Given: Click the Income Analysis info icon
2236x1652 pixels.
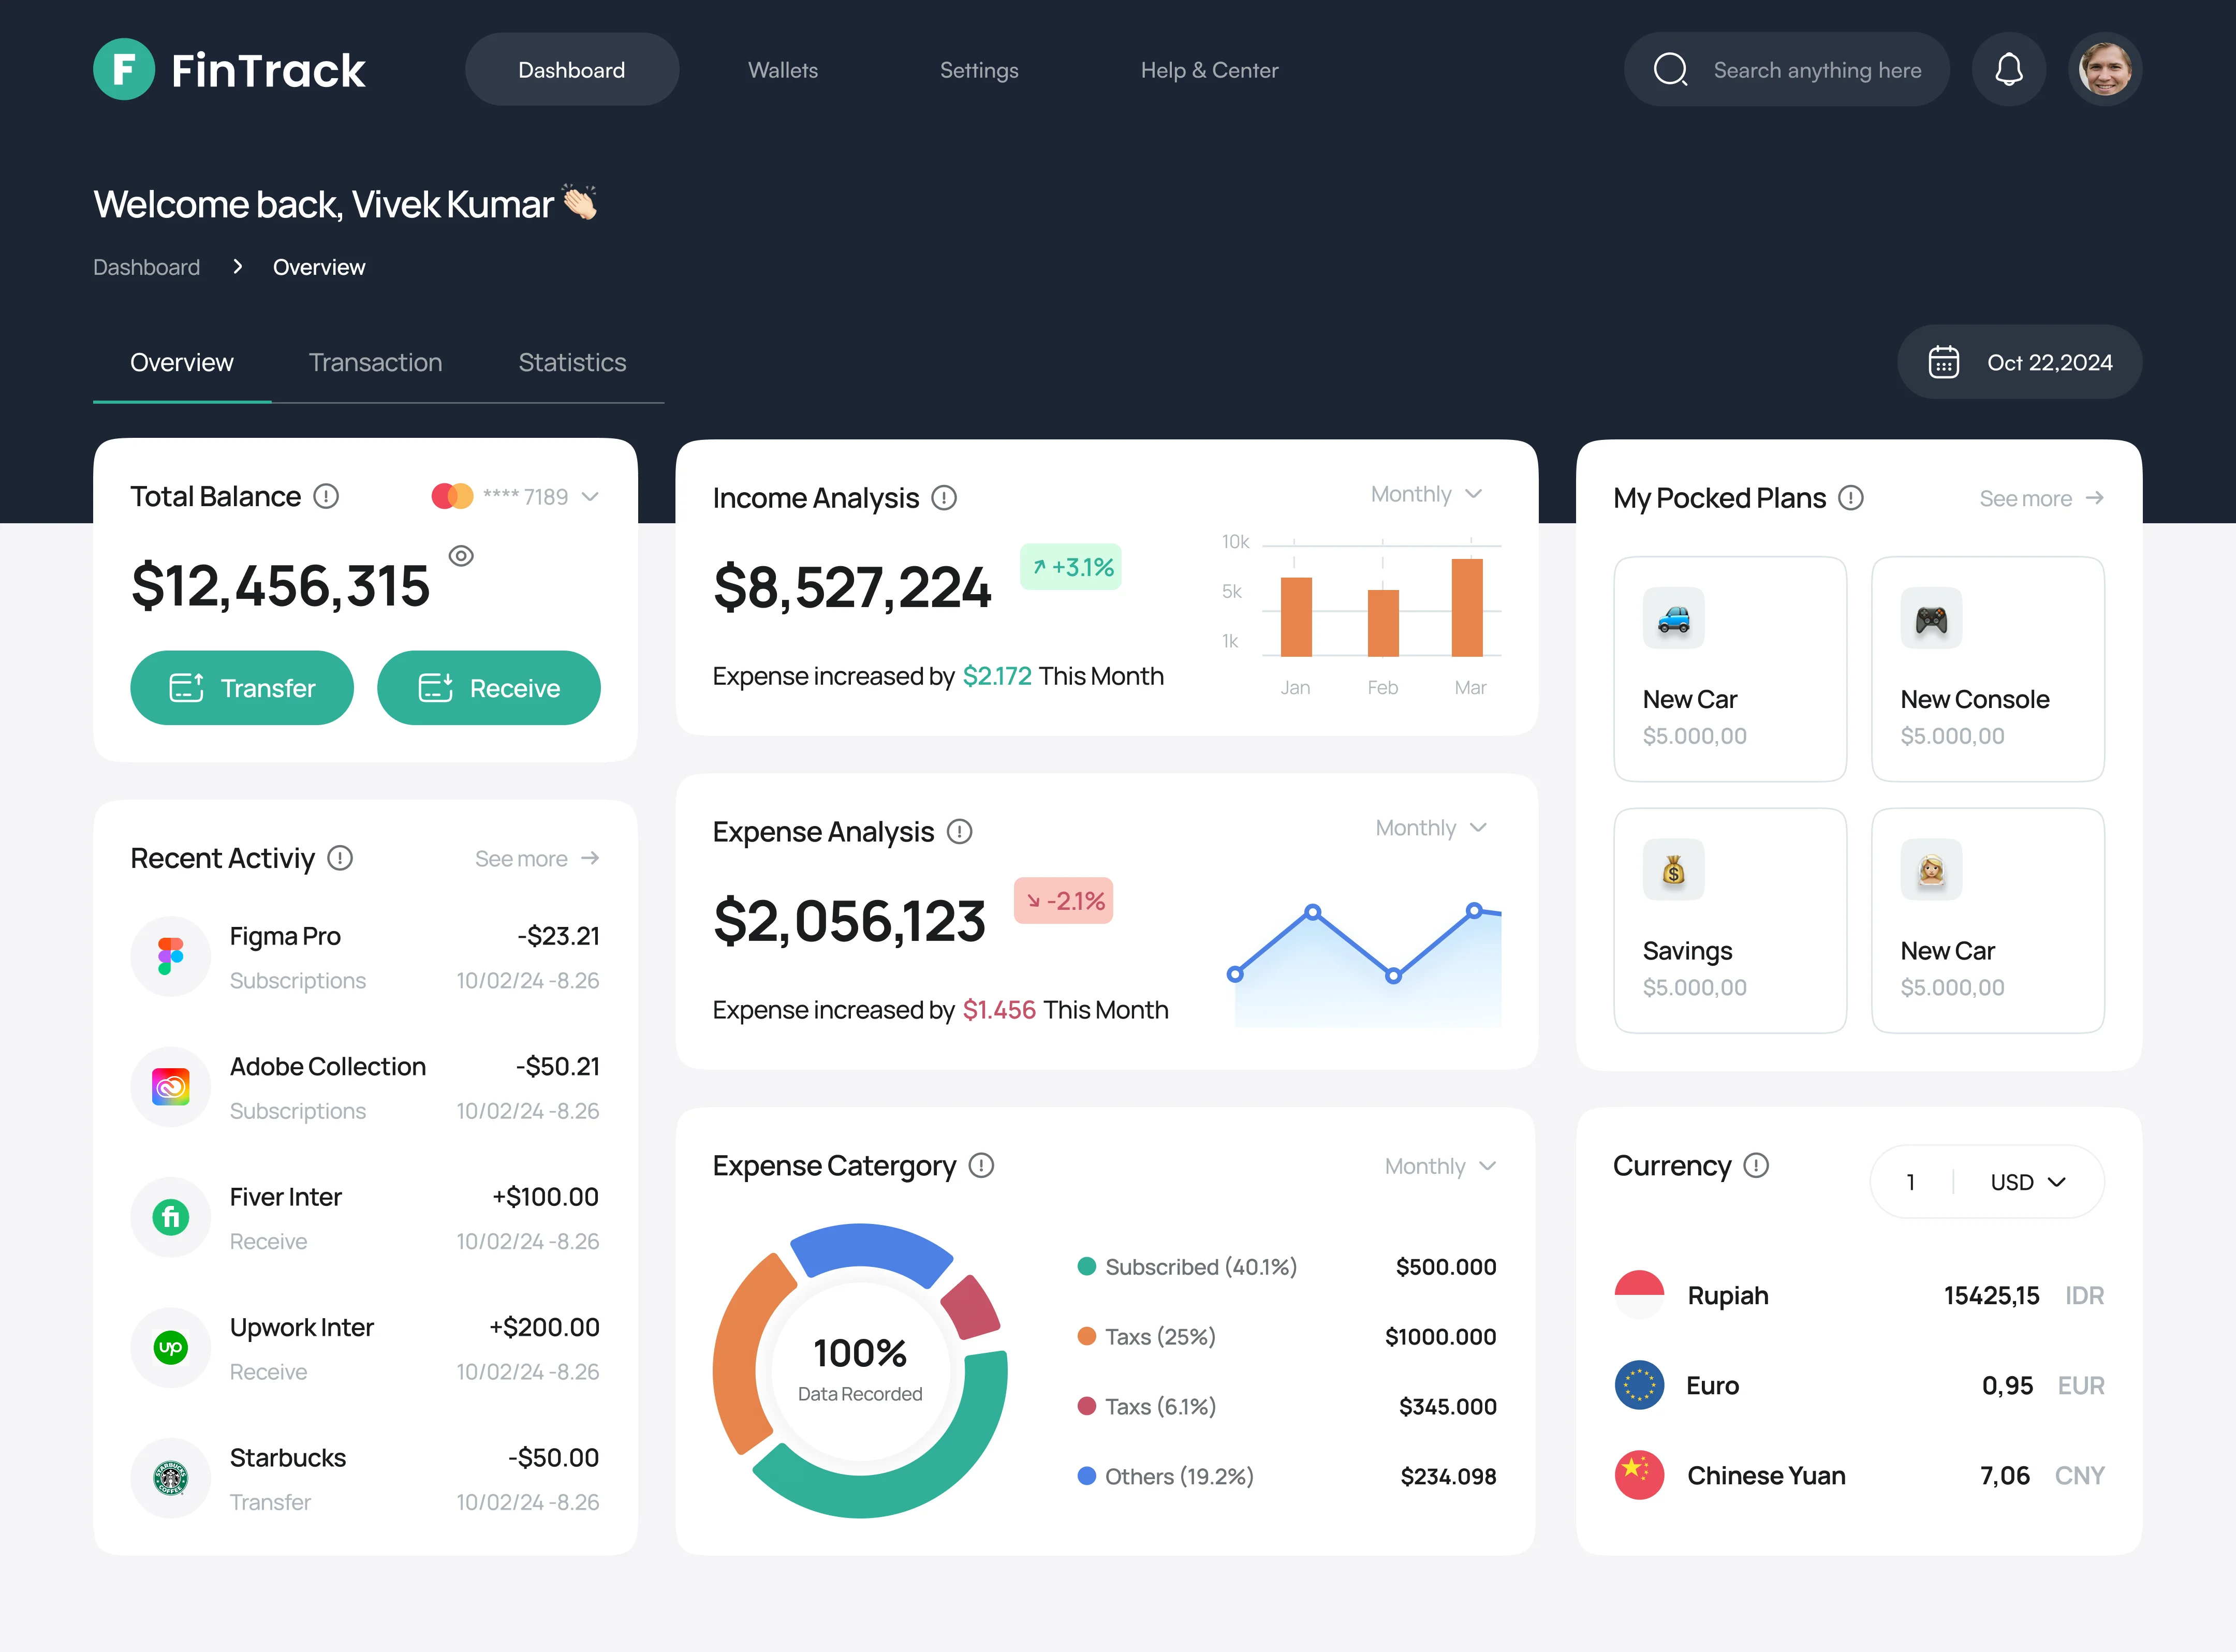Looking at the screenshot, I should coord(944,497).
